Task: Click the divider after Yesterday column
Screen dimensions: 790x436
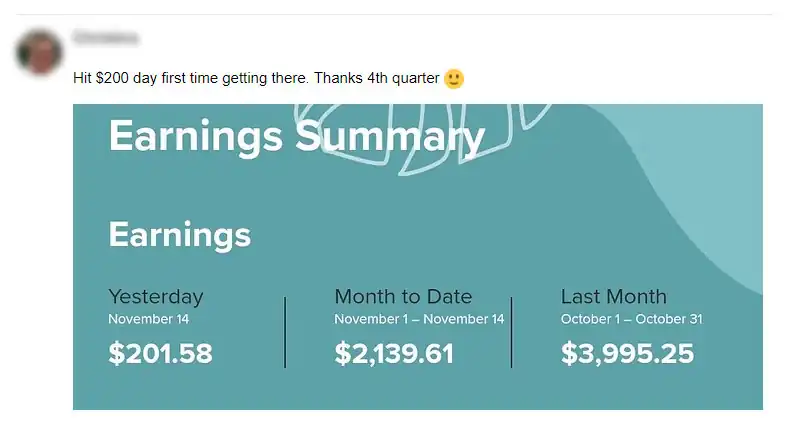Action: [285, 332]
